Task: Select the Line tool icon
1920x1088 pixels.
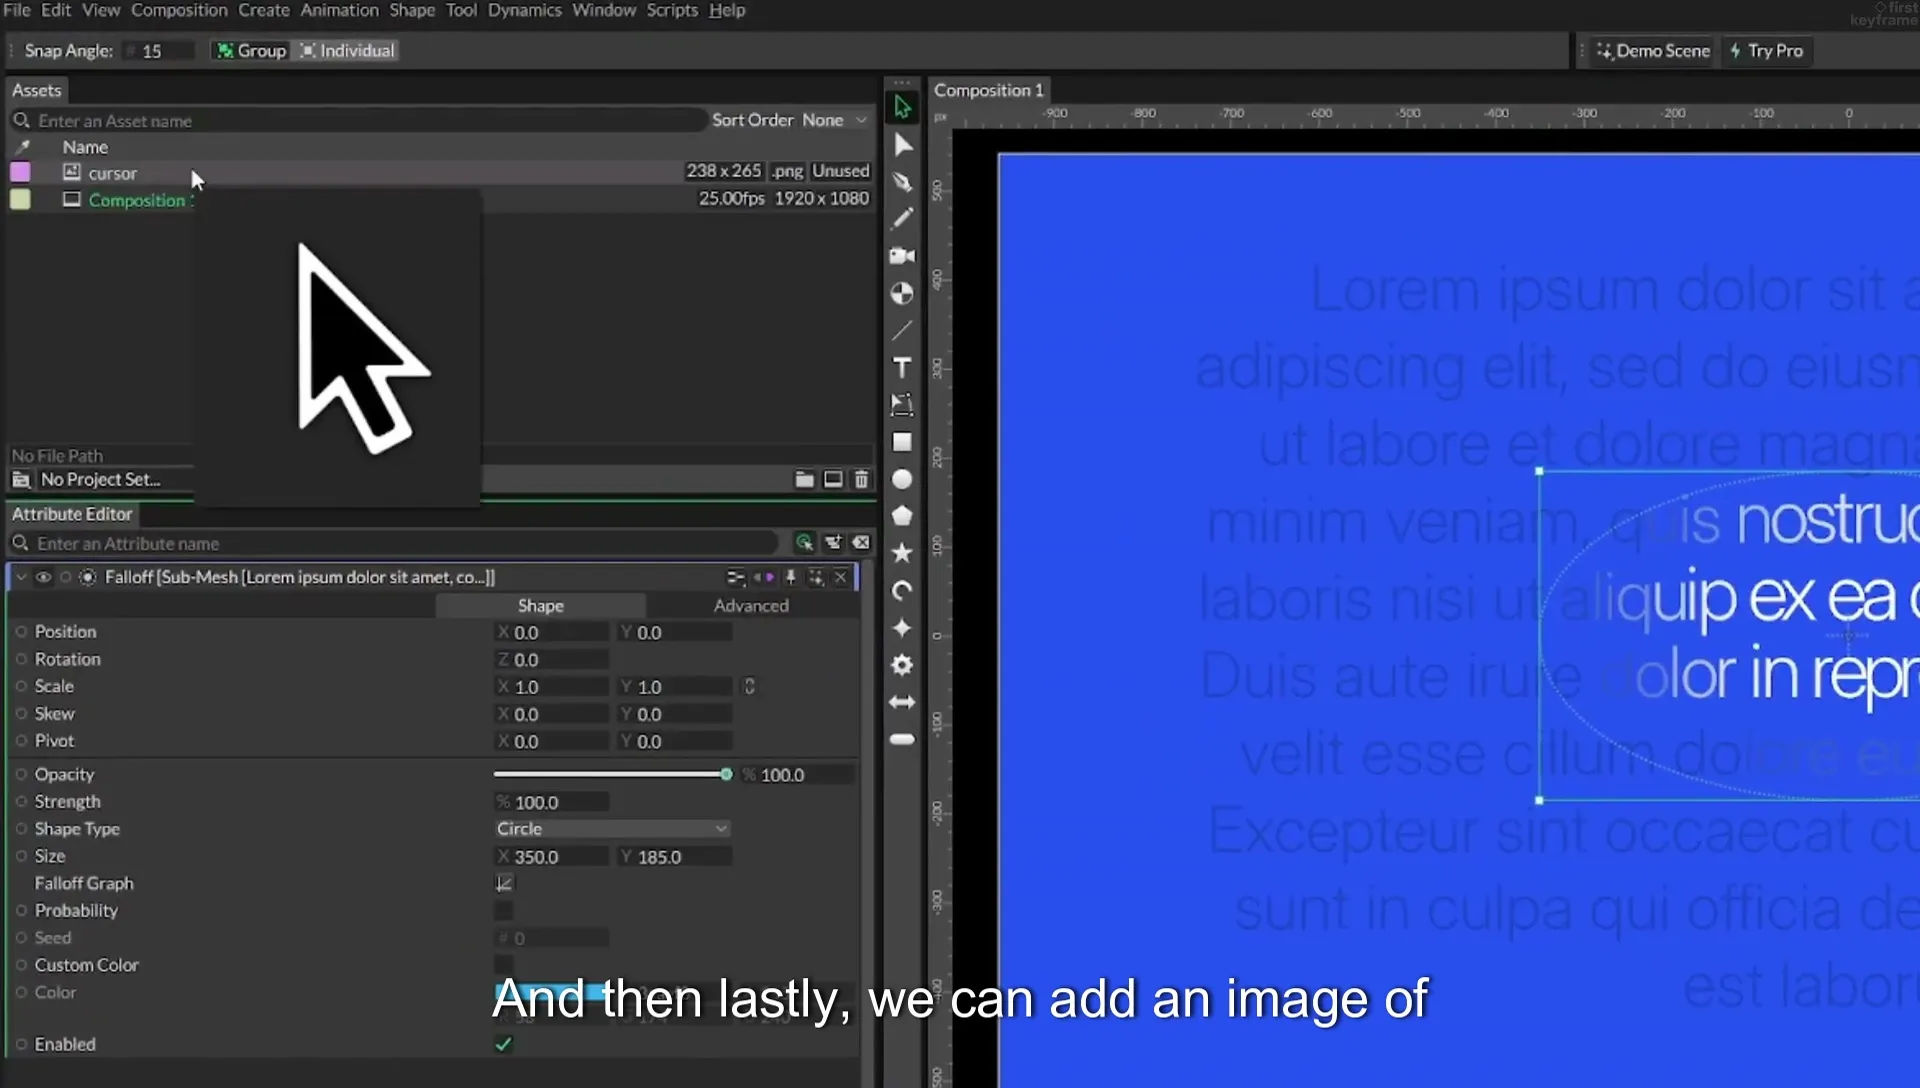Action: (x=902, y=330)
